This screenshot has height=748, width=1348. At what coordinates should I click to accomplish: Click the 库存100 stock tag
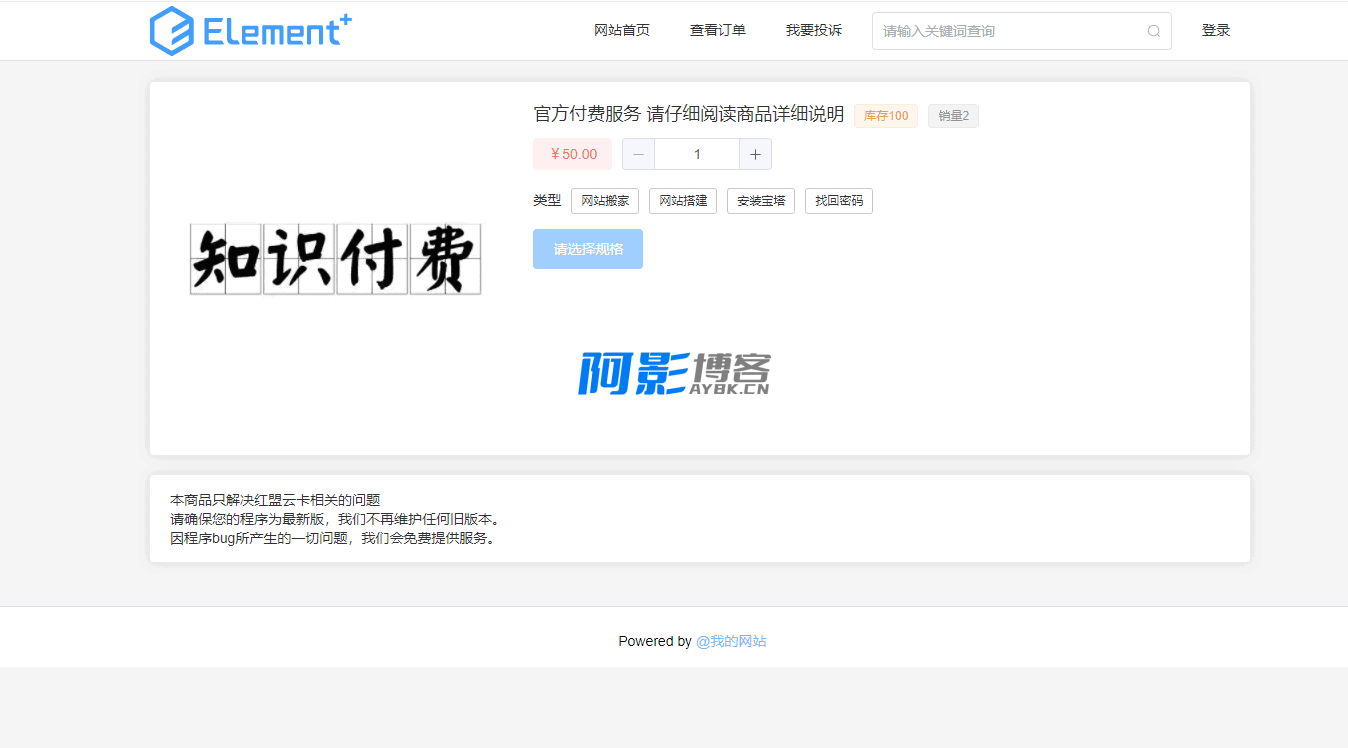pos(886,116)
